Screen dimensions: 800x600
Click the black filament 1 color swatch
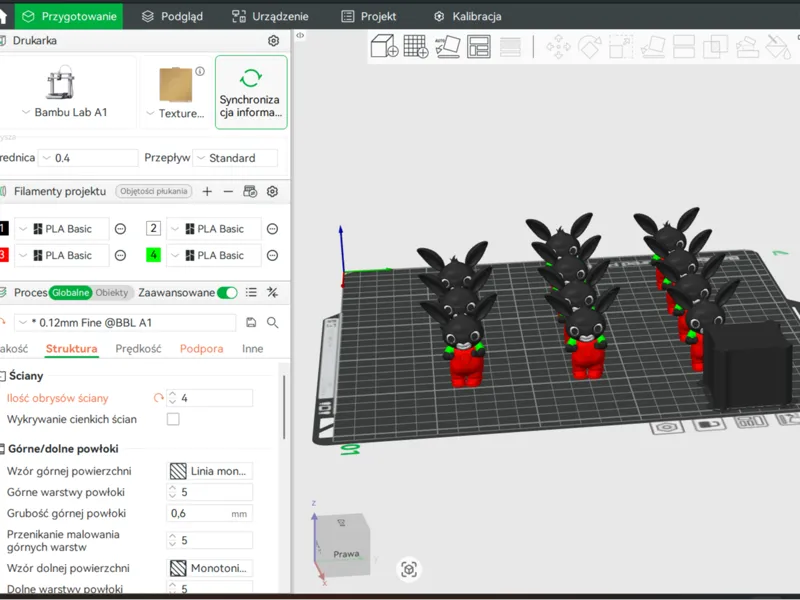tap(4, 229)
